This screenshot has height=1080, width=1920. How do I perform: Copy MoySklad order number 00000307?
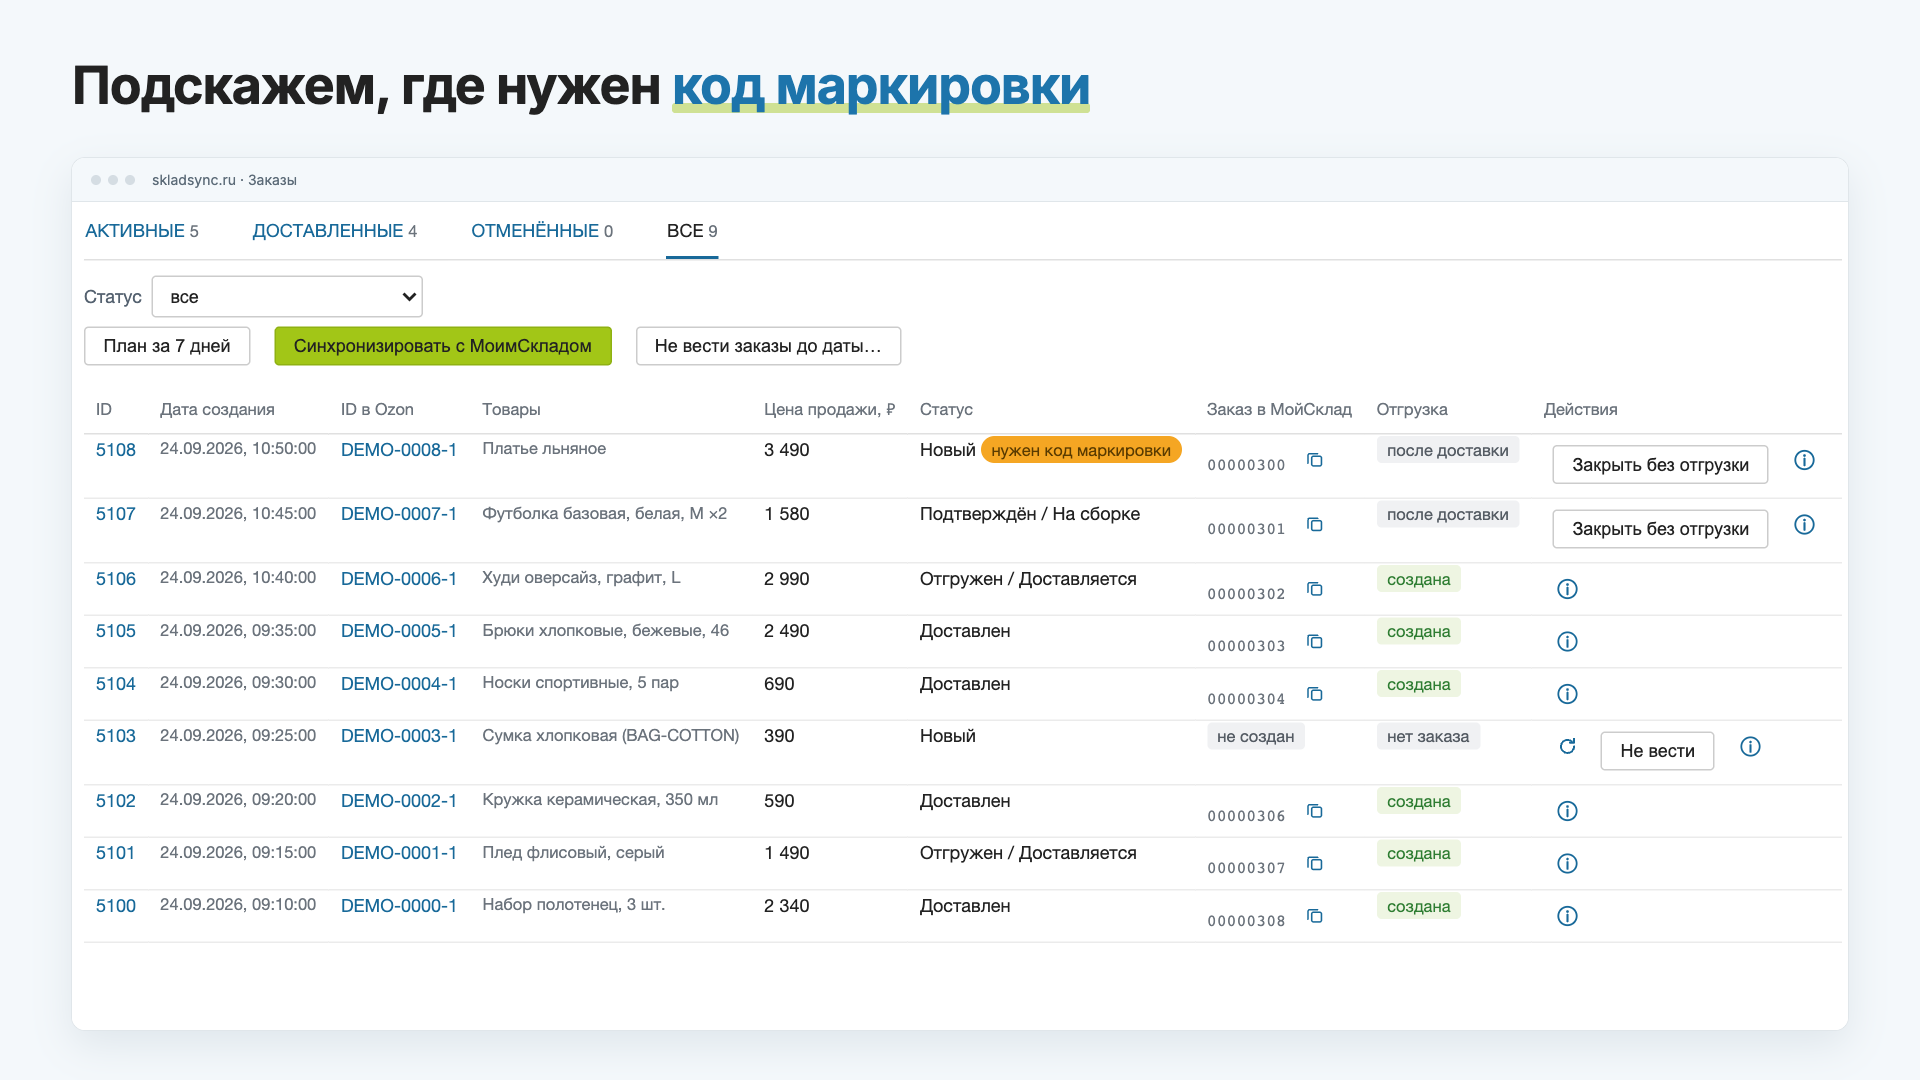[x=1315, y=863]
